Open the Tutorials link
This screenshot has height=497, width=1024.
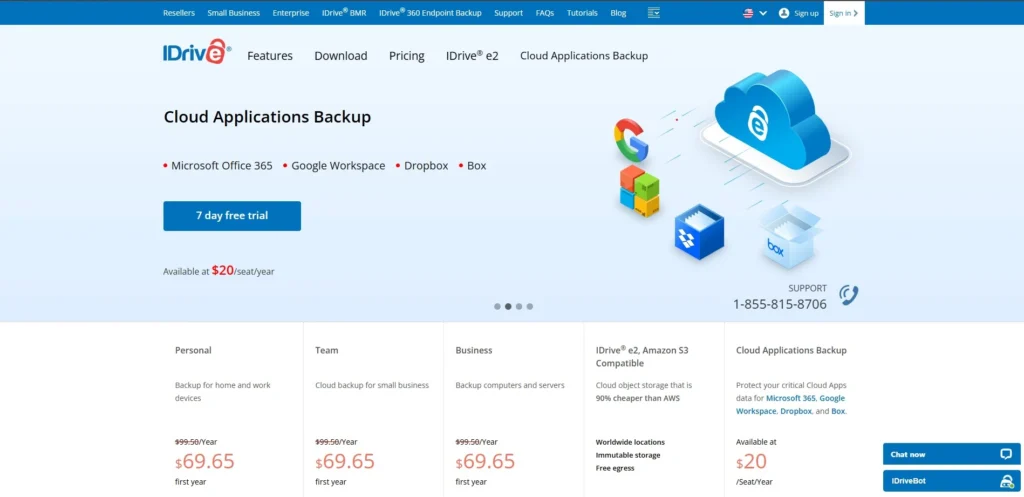tap(582, 12)
